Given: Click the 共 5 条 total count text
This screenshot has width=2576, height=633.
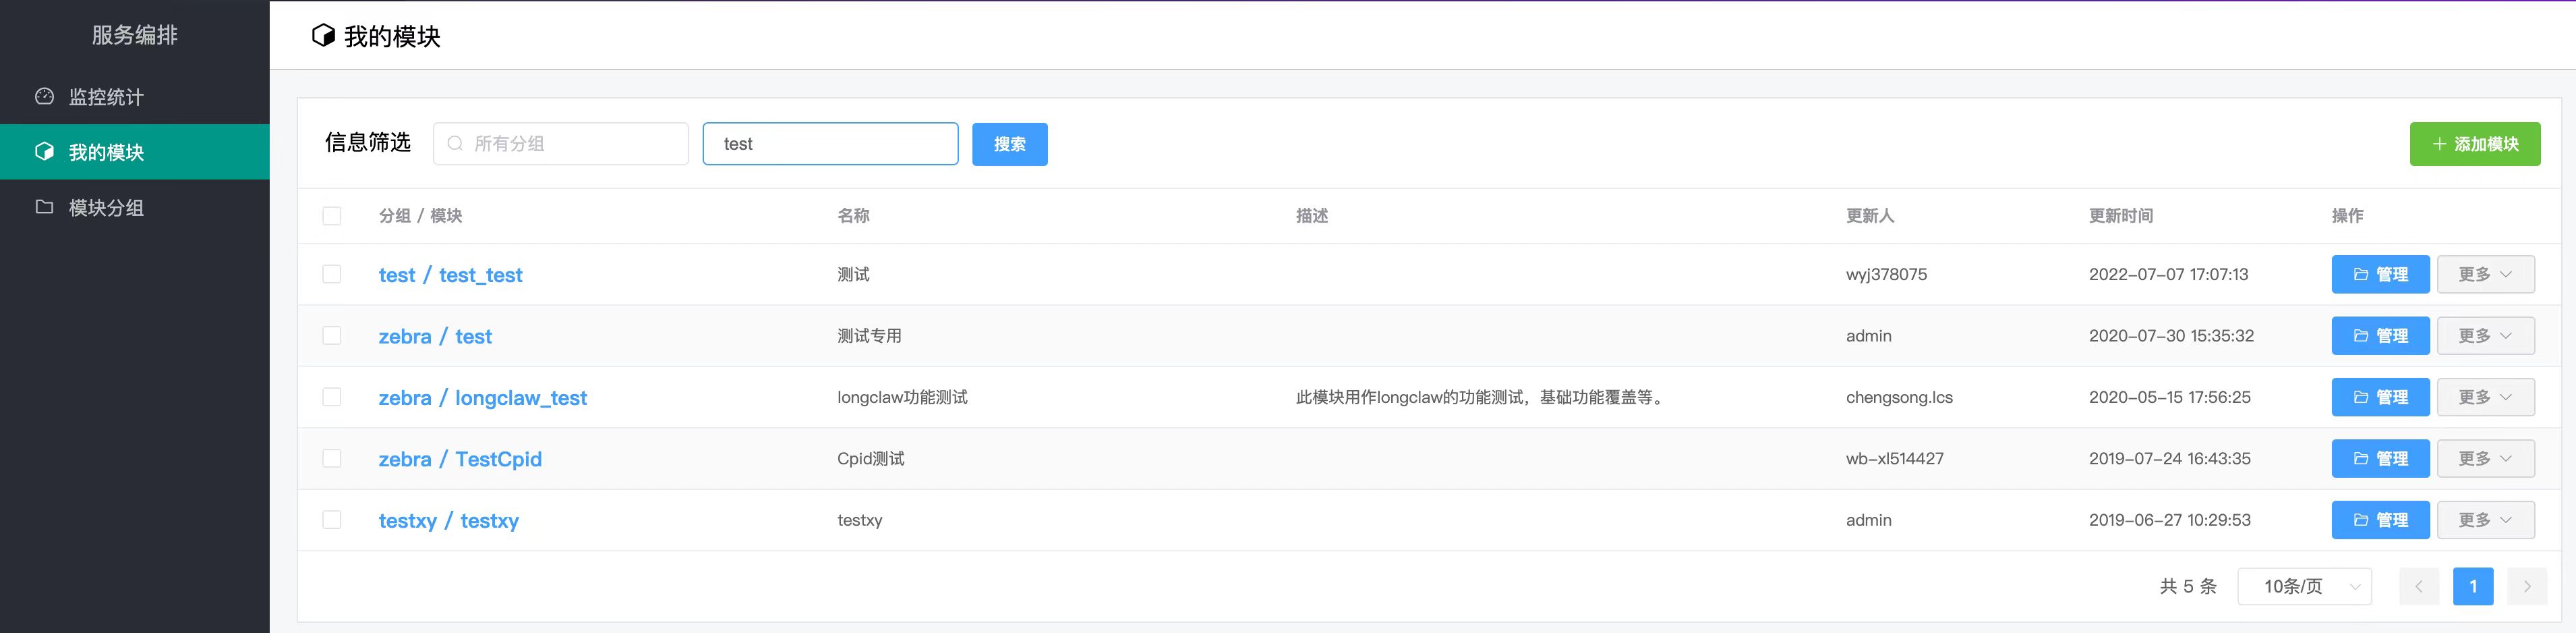Looking at the screenshot, I should click(x=2188, y=586).
